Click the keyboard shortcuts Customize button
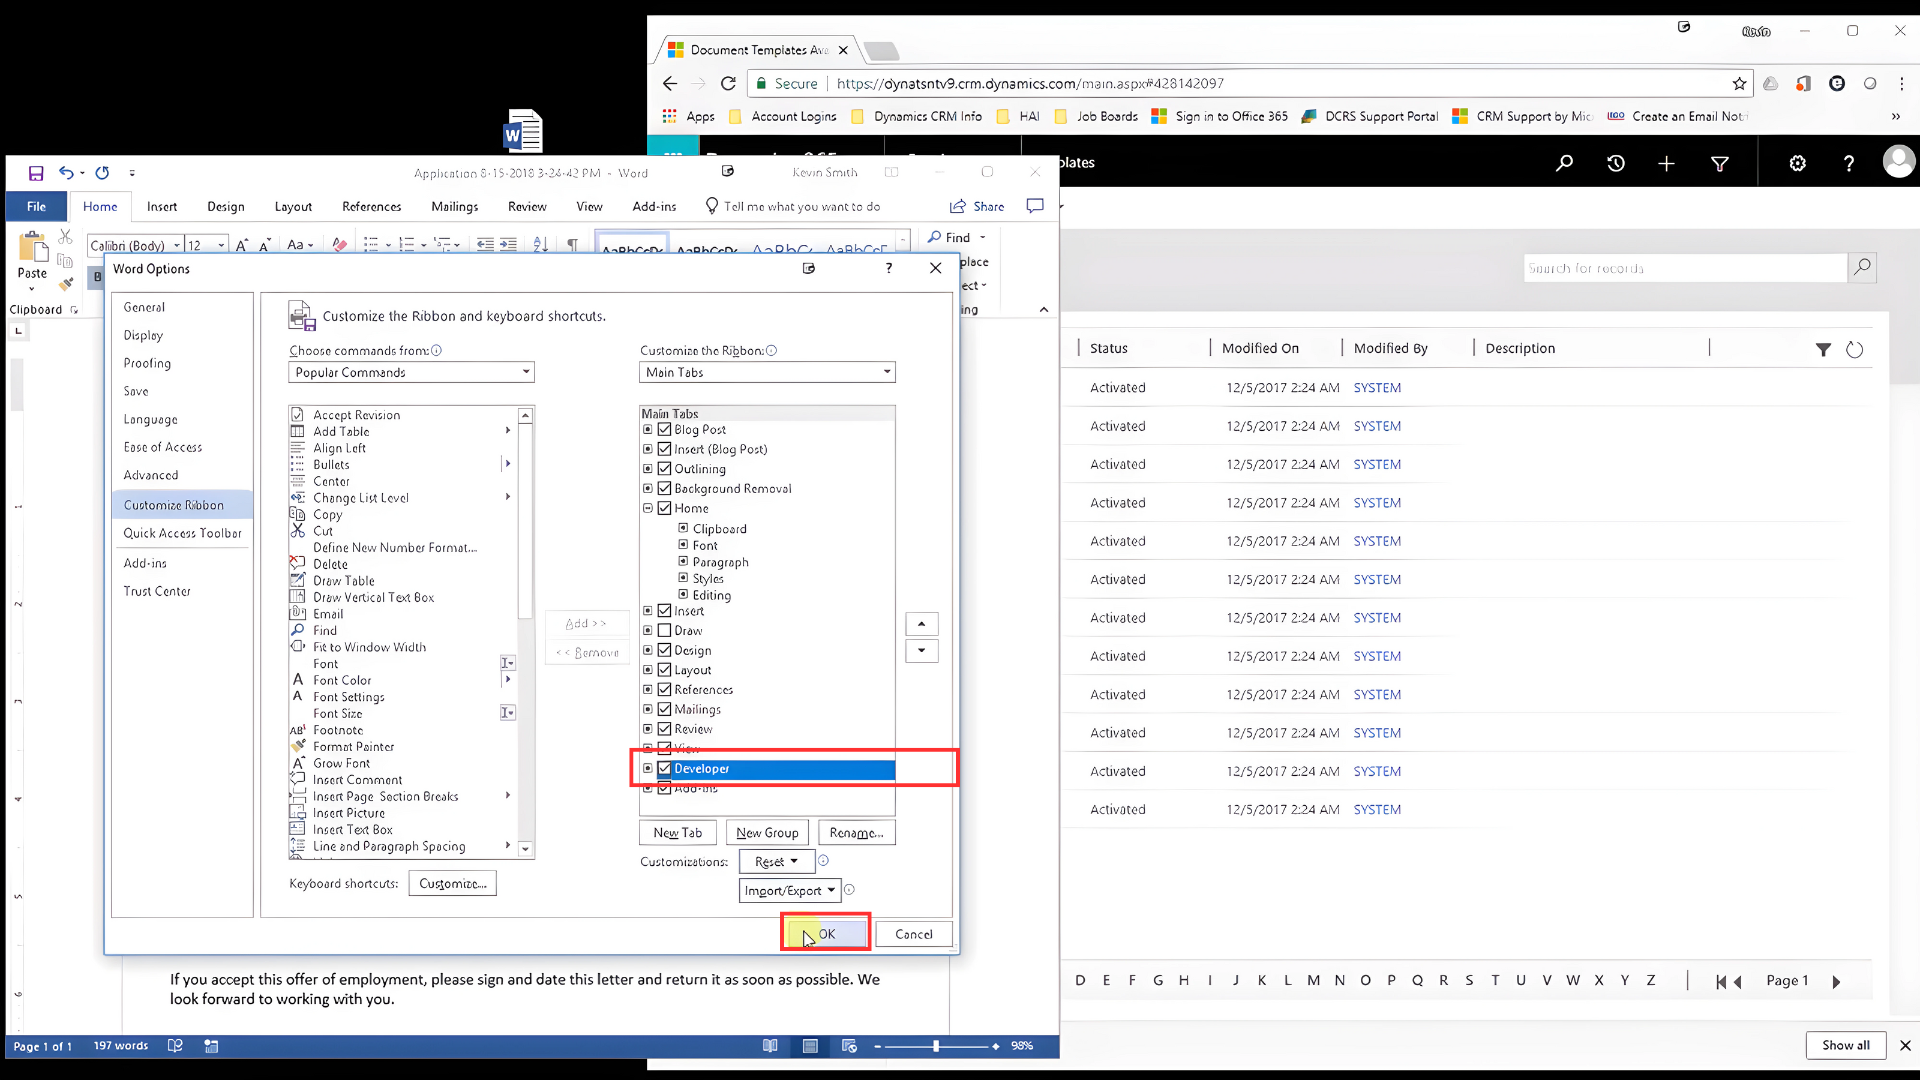Screen dimensions: 1920x1080 tap(453, 884)
